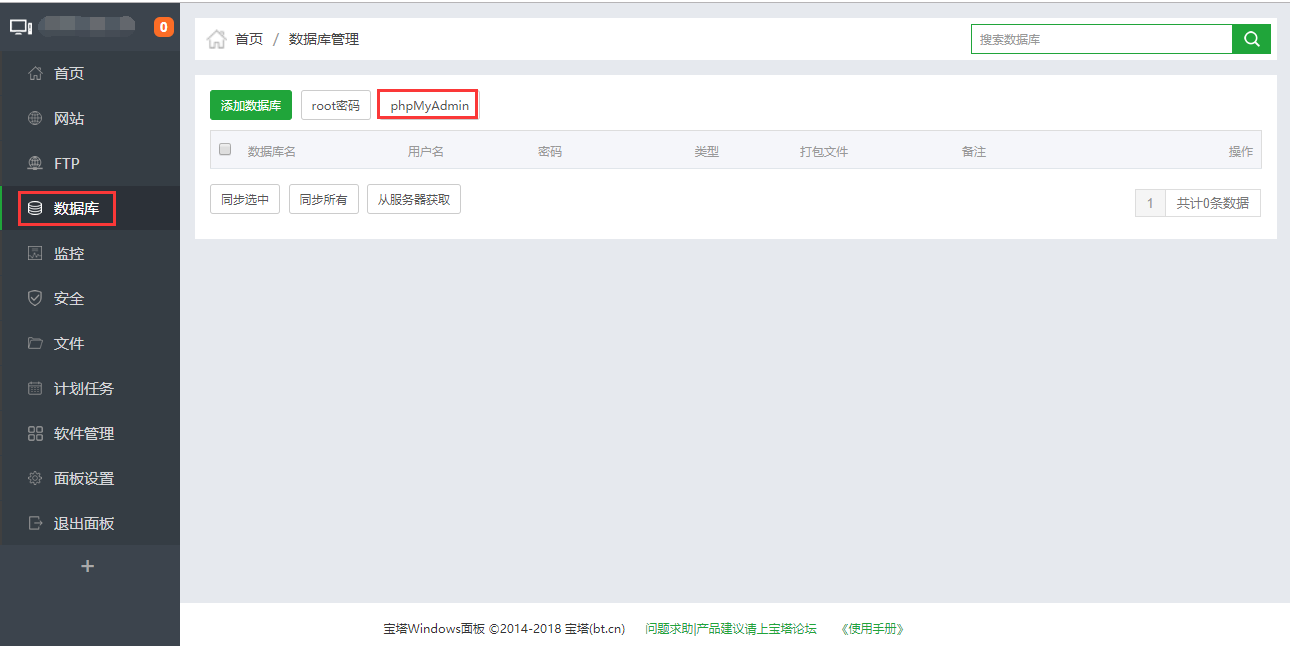Launch phpMyAdmin from the toolbar
1290x646 pixels.
point(429,105)
